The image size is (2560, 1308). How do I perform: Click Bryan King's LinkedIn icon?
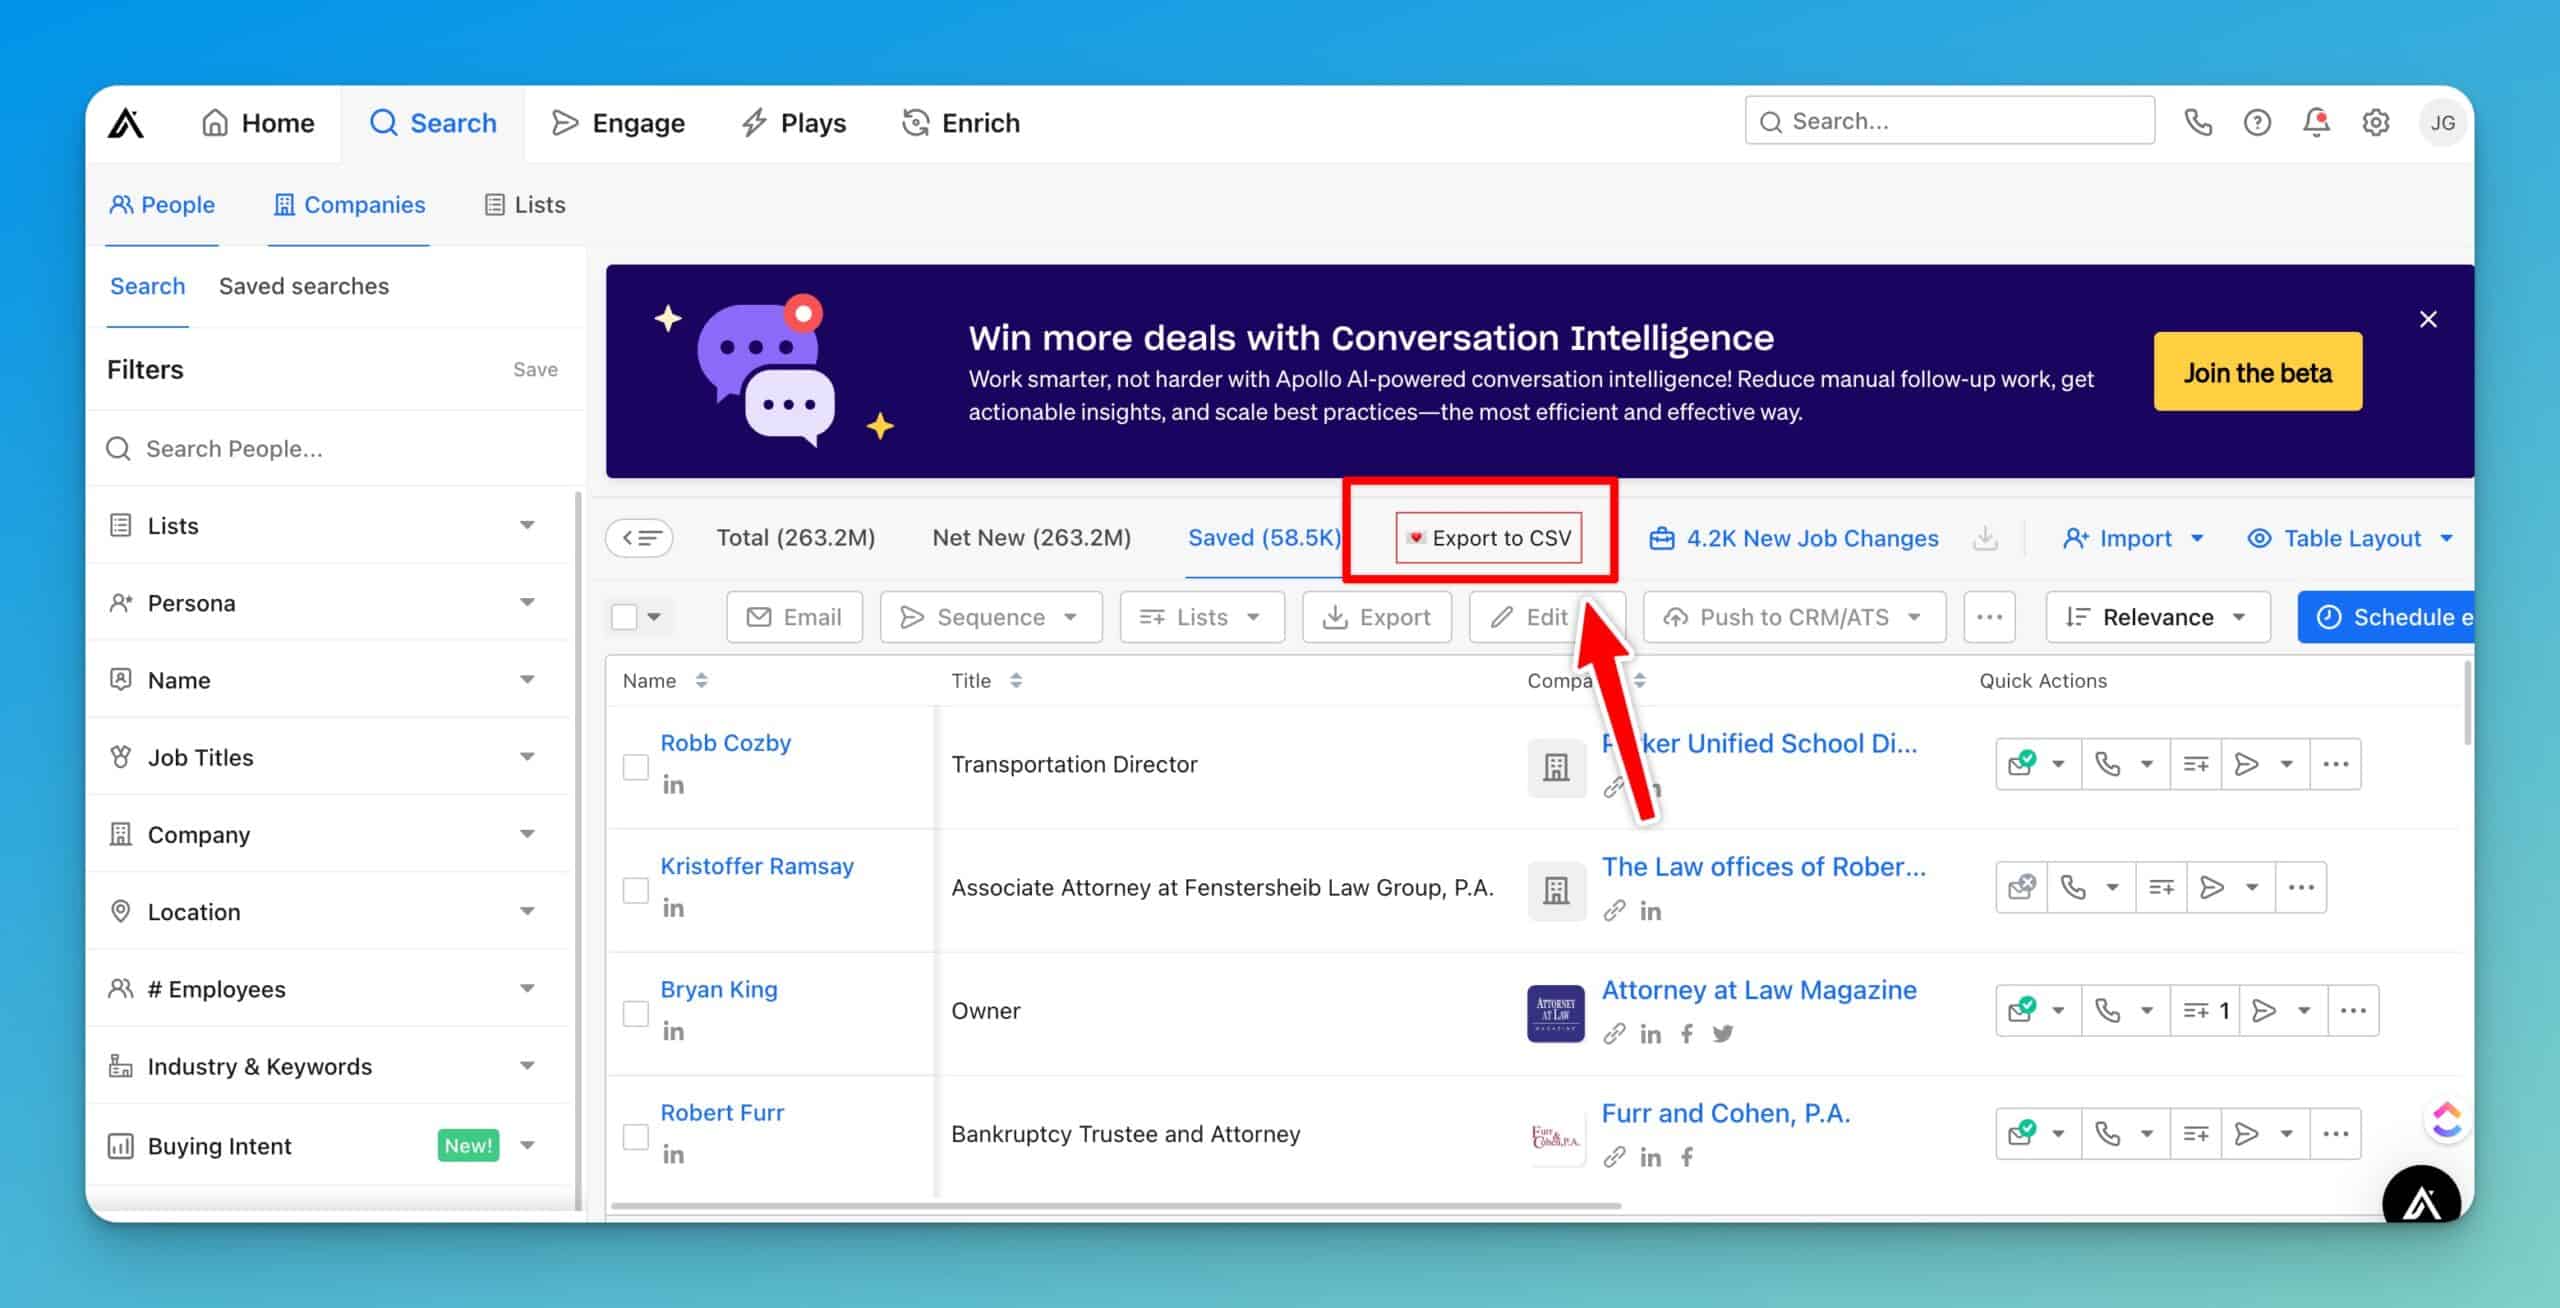click(673, 1031)
